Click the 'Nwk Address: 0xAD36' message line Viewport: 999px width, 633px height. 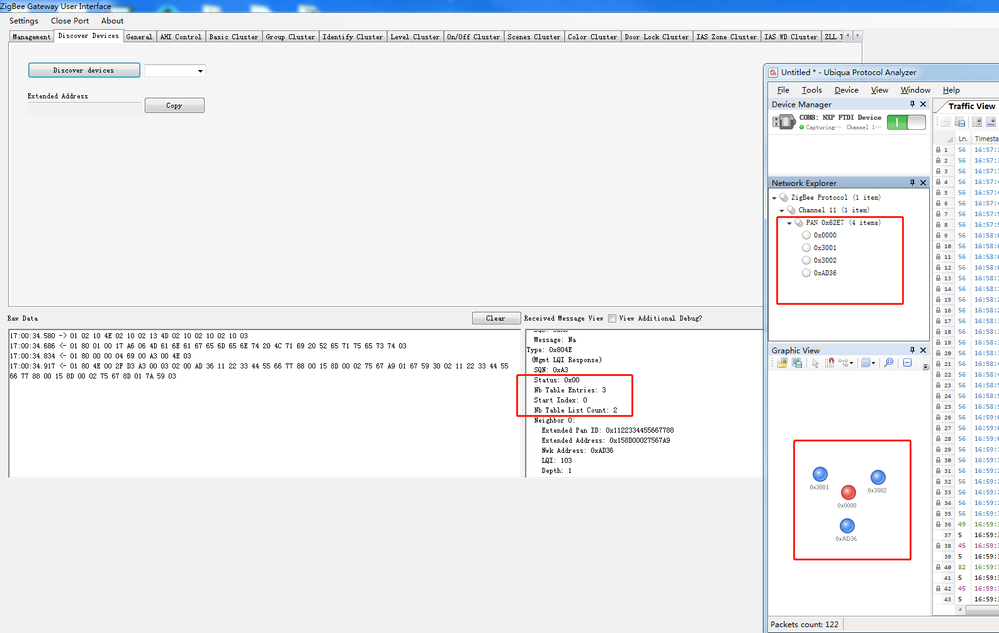pos(577,450)
